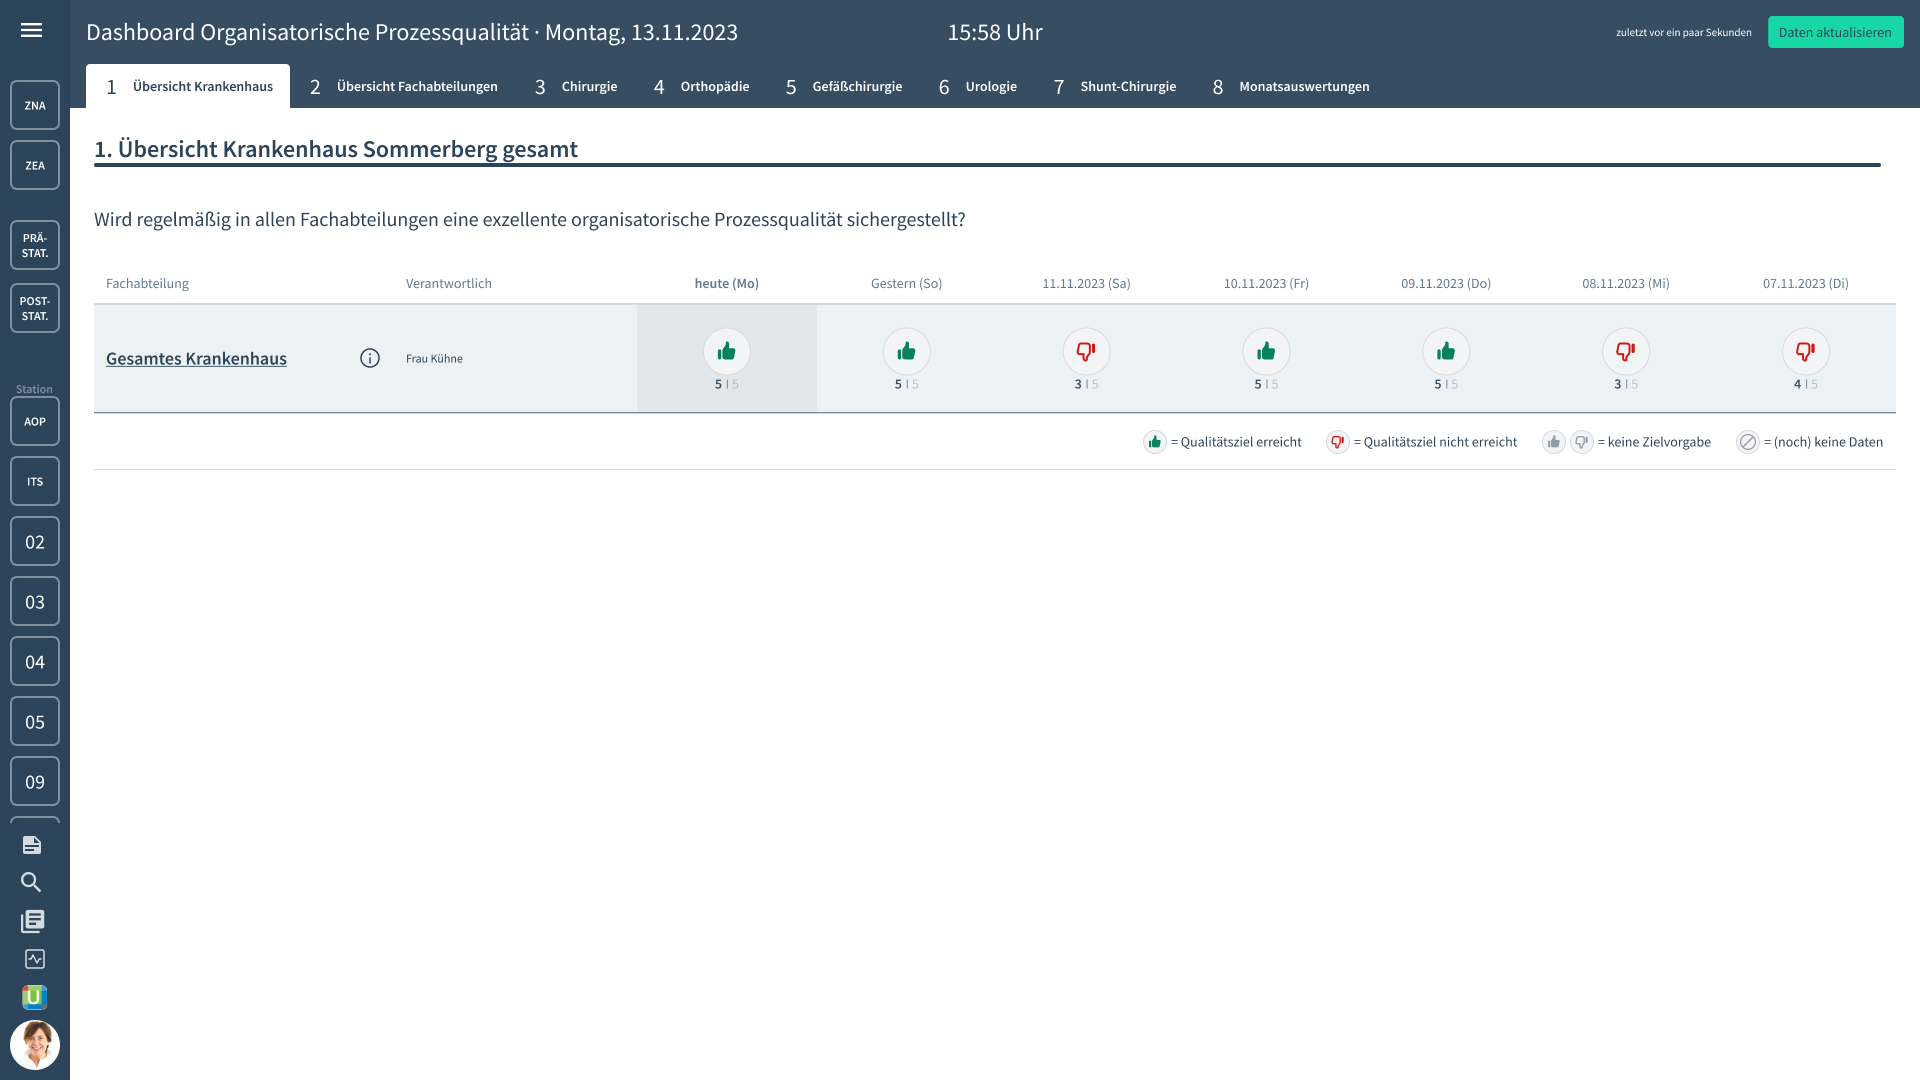The width and height of the screenshot is (1920, 1080).
Task: Open station 03 in sidebar
Action: click(35, 602)
